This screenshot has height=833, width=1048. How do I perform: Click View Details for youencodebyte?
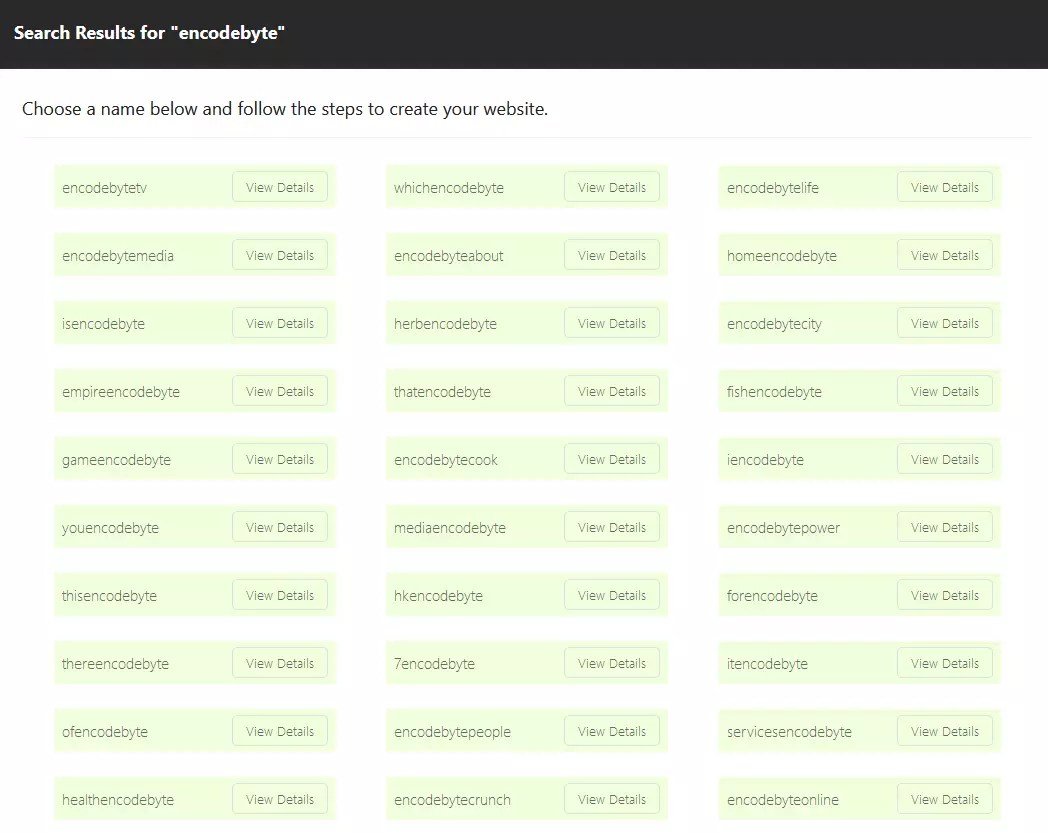point(279,527)
